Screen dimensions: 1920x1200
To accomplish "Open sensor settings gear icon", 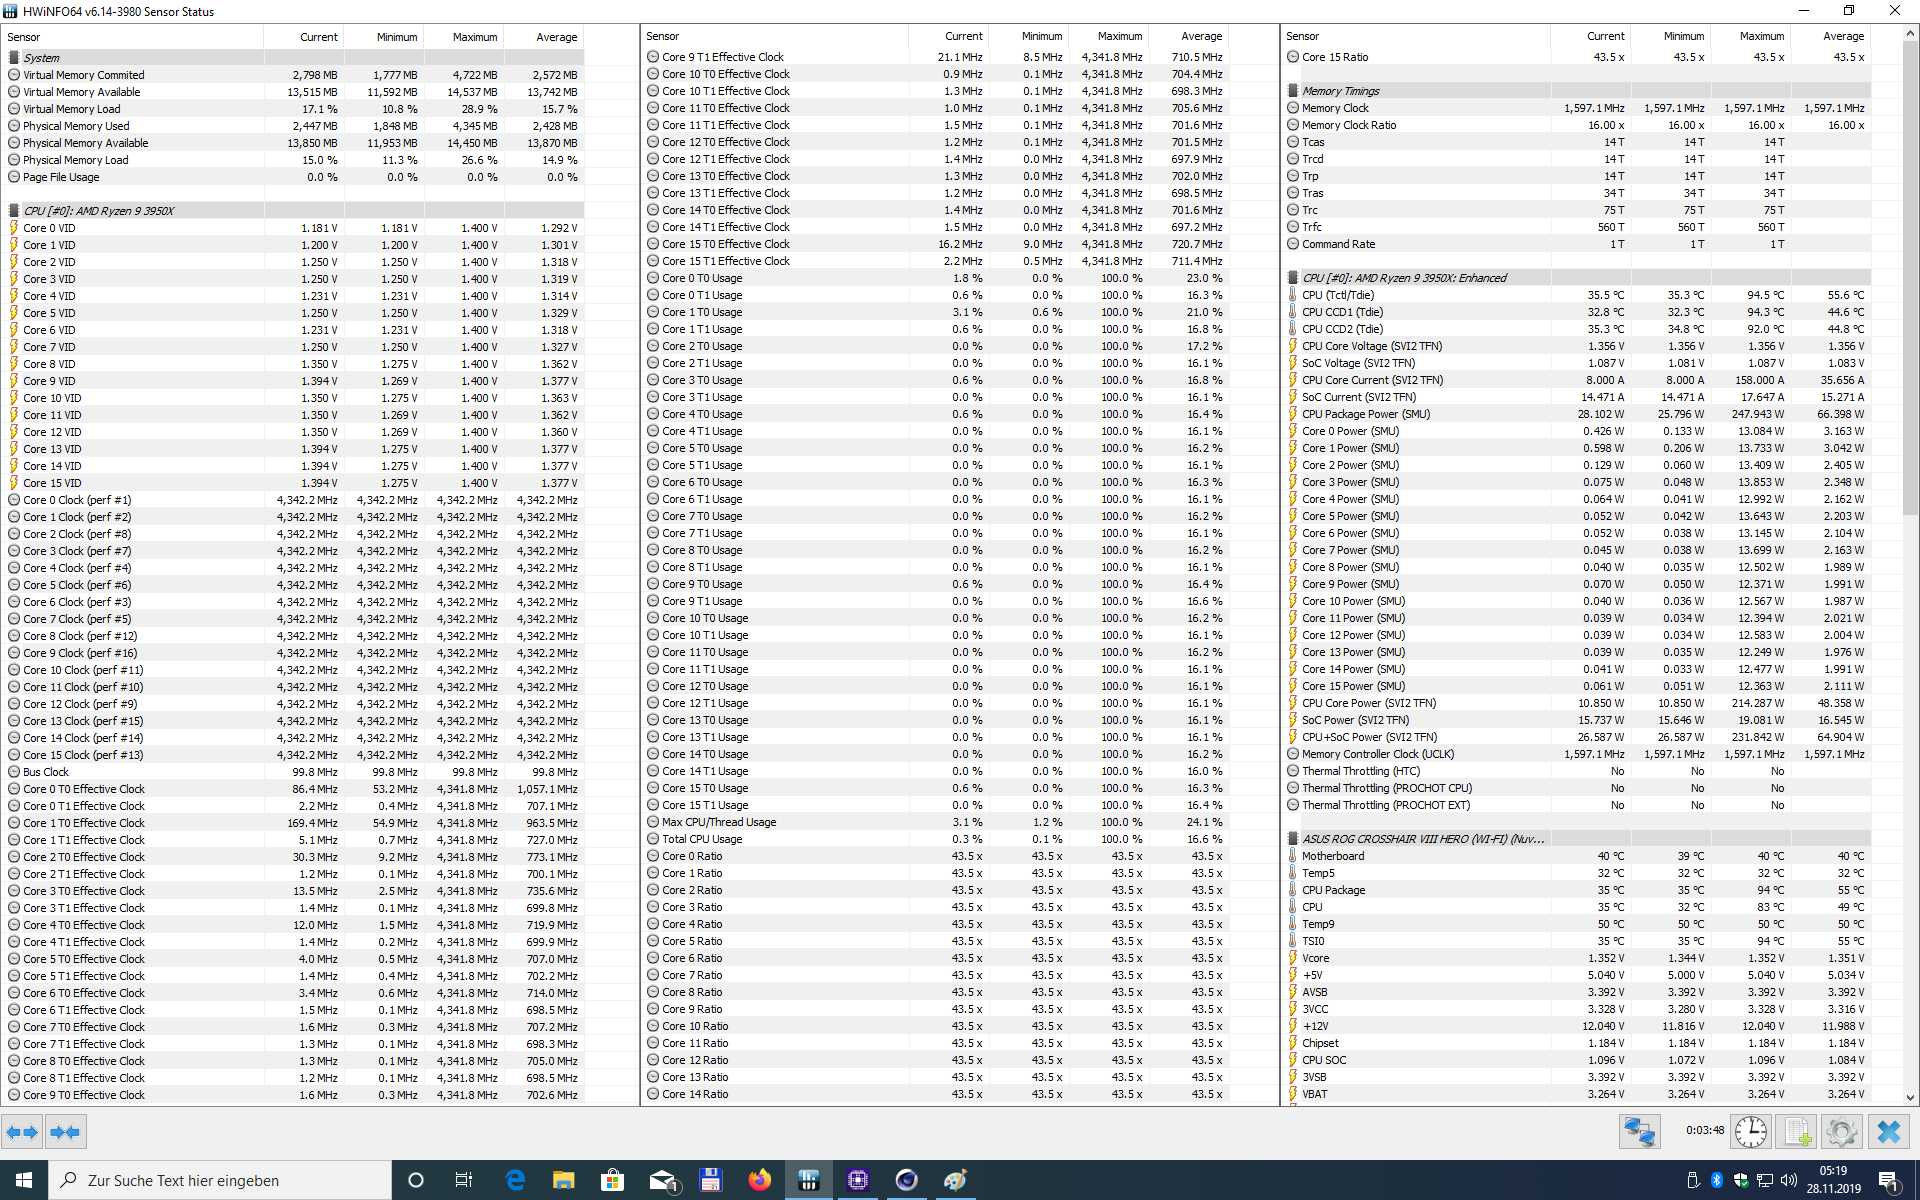I will [x=1841, y=1132].
